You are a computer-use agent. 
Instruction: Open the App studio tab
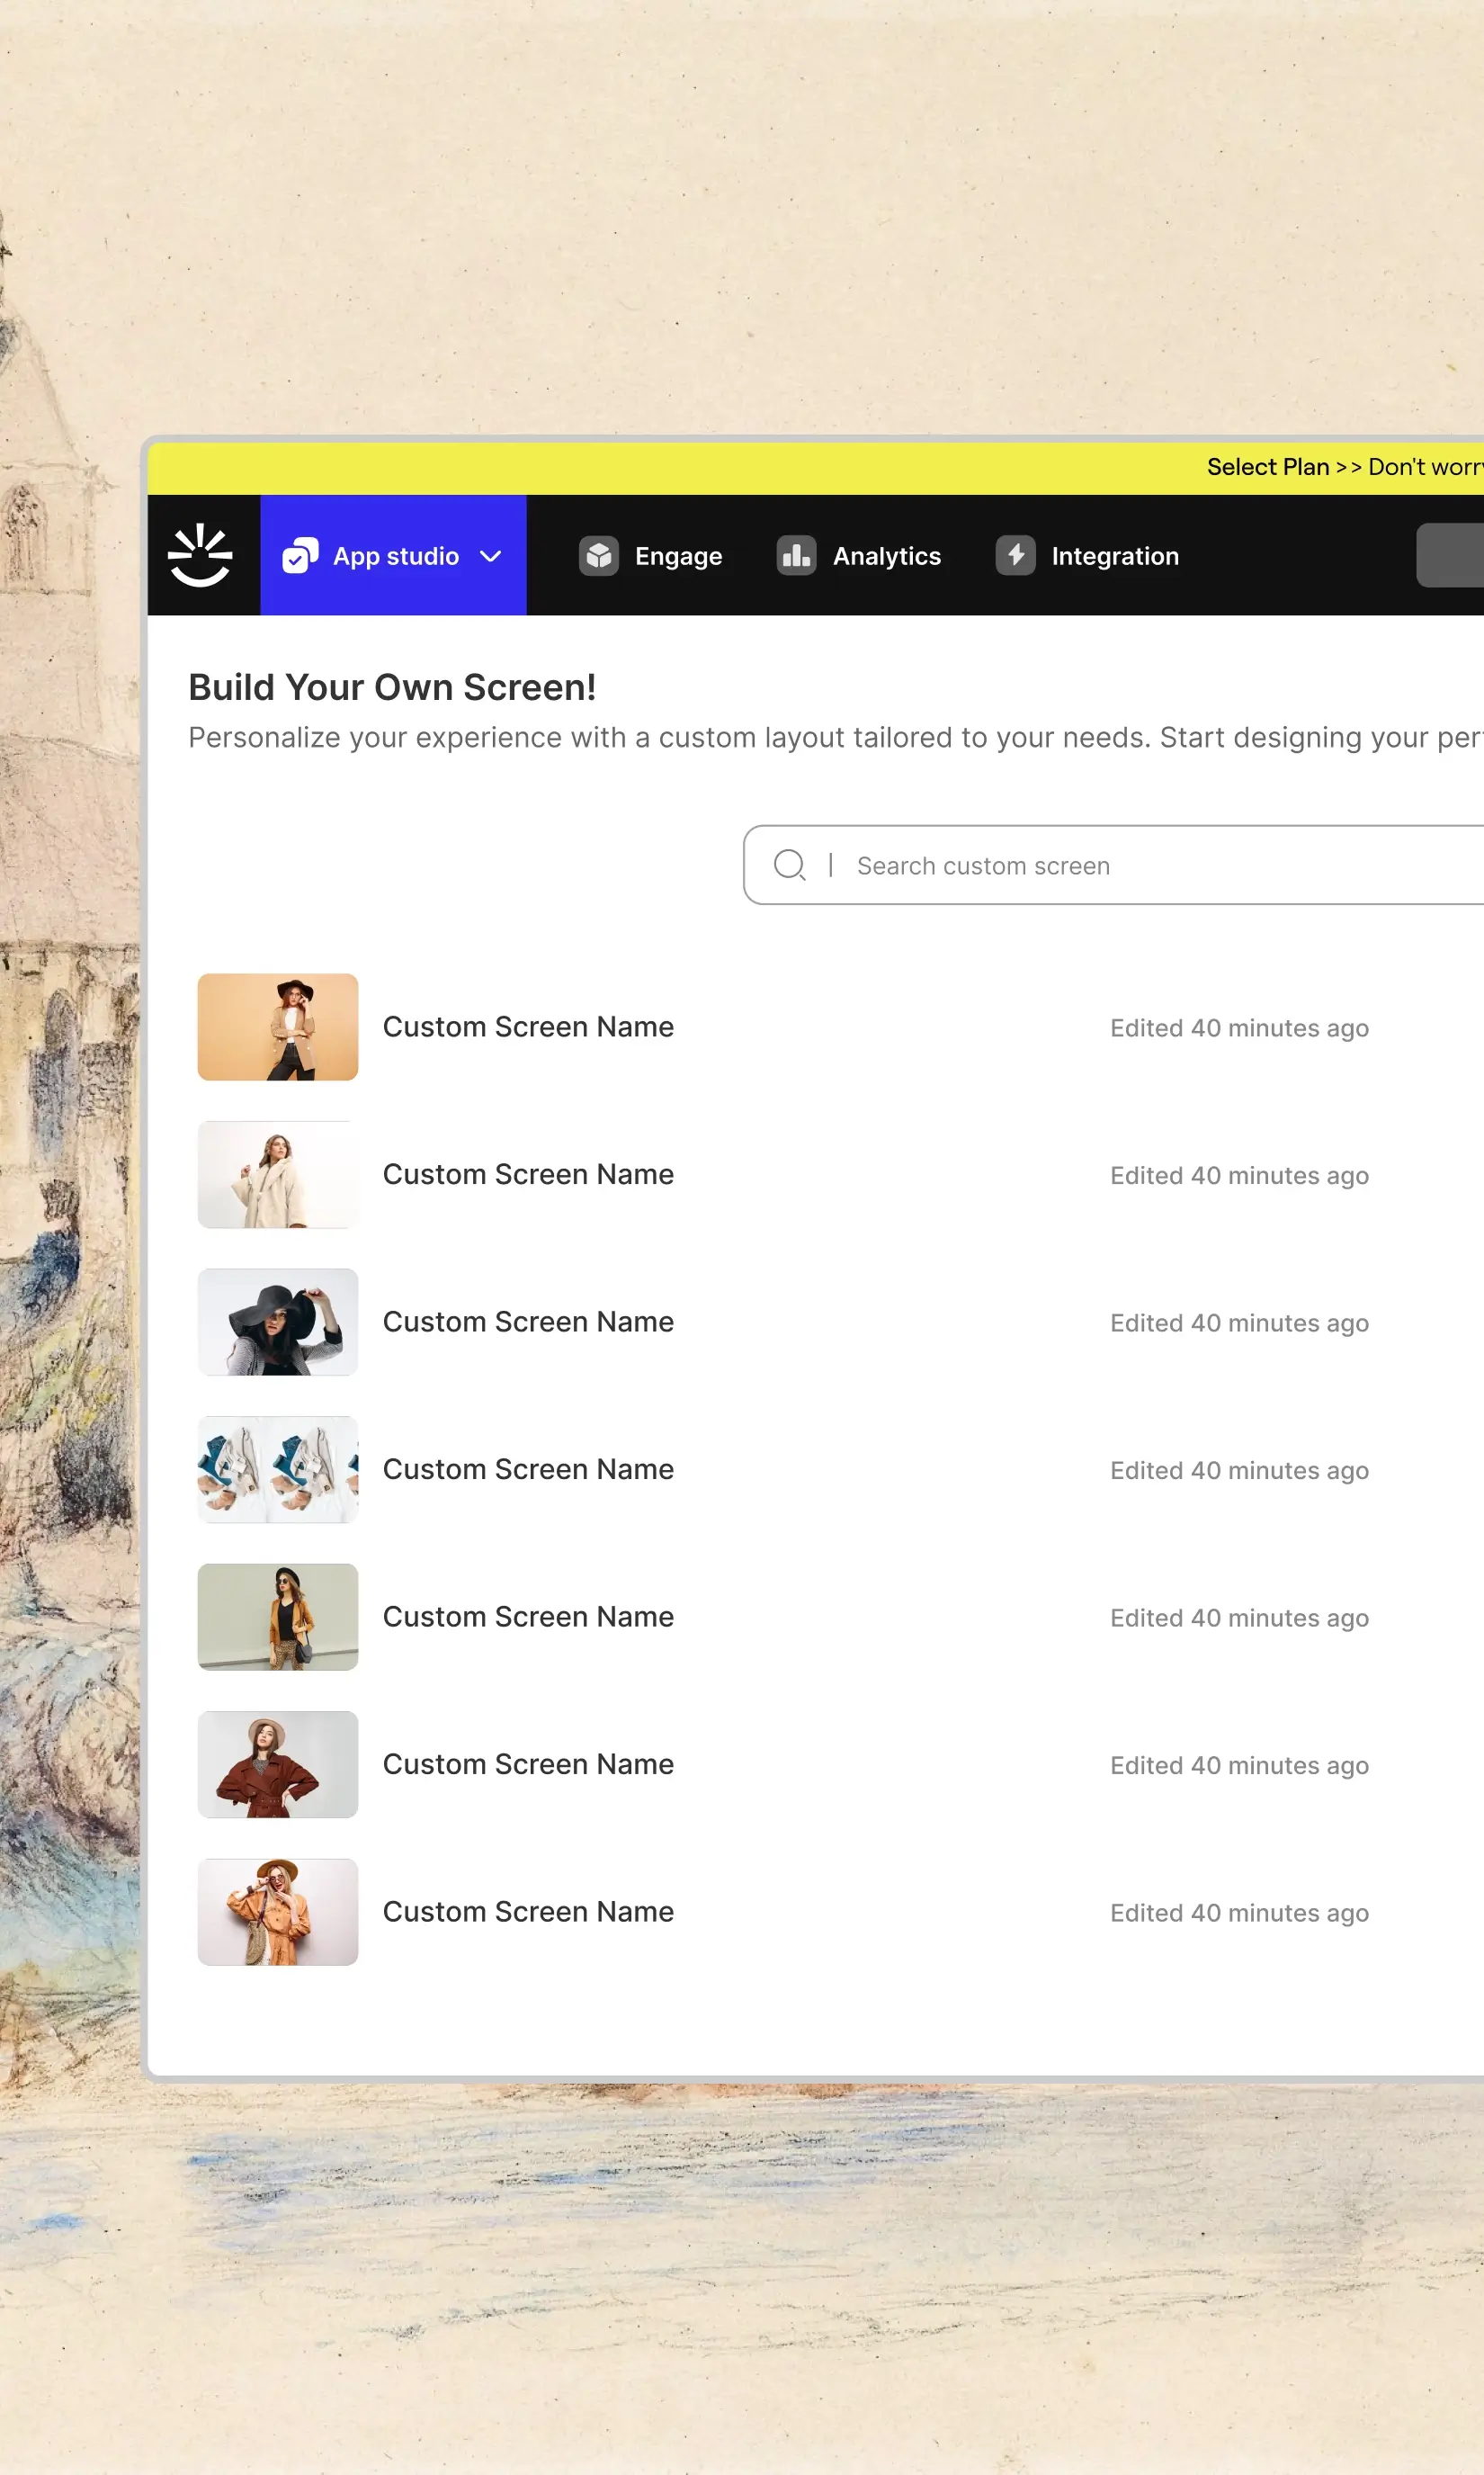click(393, 555)
